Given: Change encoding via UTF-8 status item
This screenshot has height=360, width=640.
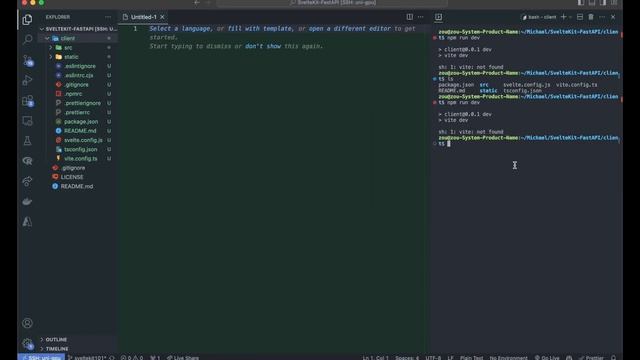Looking at the screenshot, I should pos(433,358).
